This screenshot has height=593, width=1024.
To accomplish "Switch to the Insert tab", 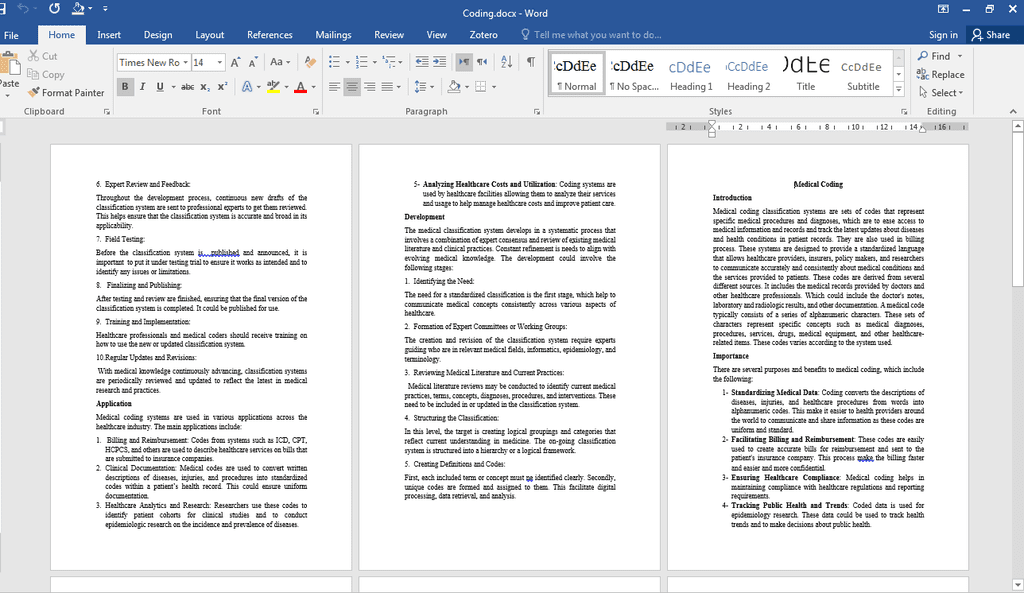I will 109,35.
